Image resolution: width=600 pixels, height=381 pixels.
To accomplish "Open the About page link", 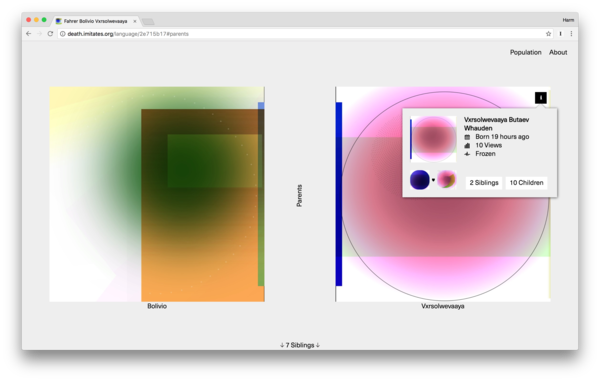I will pos(558,52).
